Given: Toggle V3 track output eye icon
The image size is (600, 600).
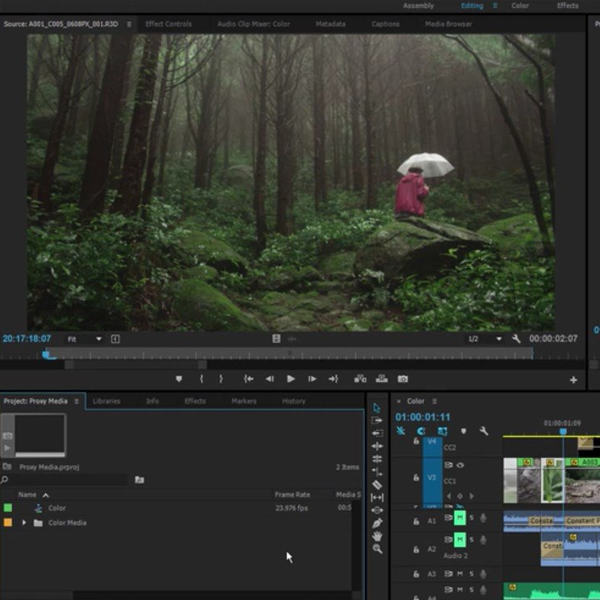Looking at the screenshot, I should click(x=461, y=465).
